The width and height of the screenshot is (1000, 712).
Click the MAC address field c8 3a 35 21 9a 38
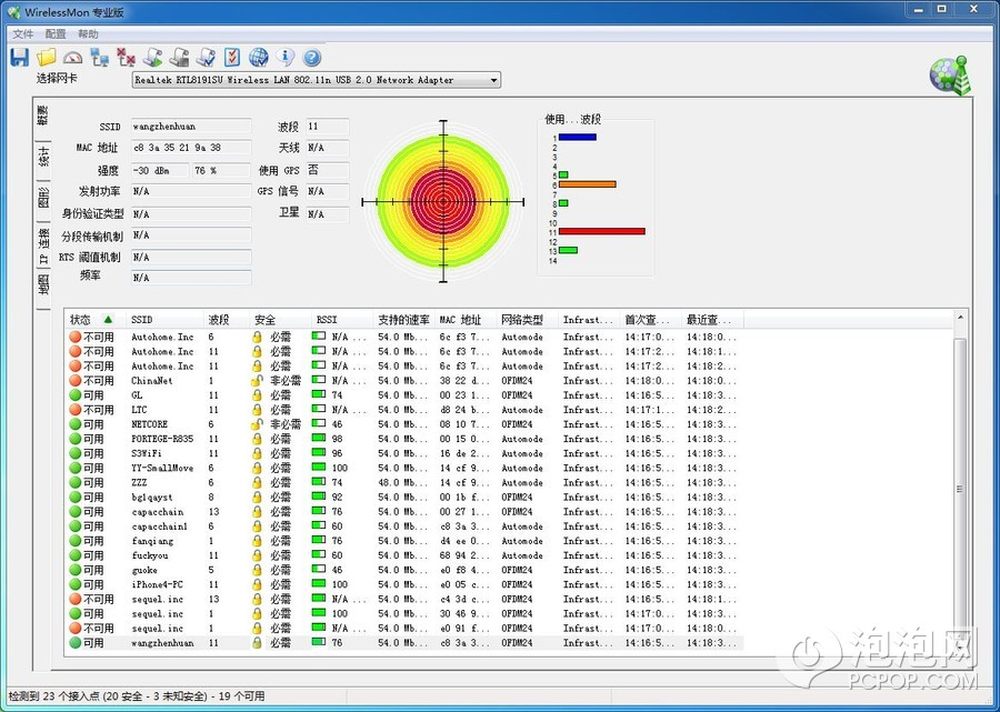[191, 148]
